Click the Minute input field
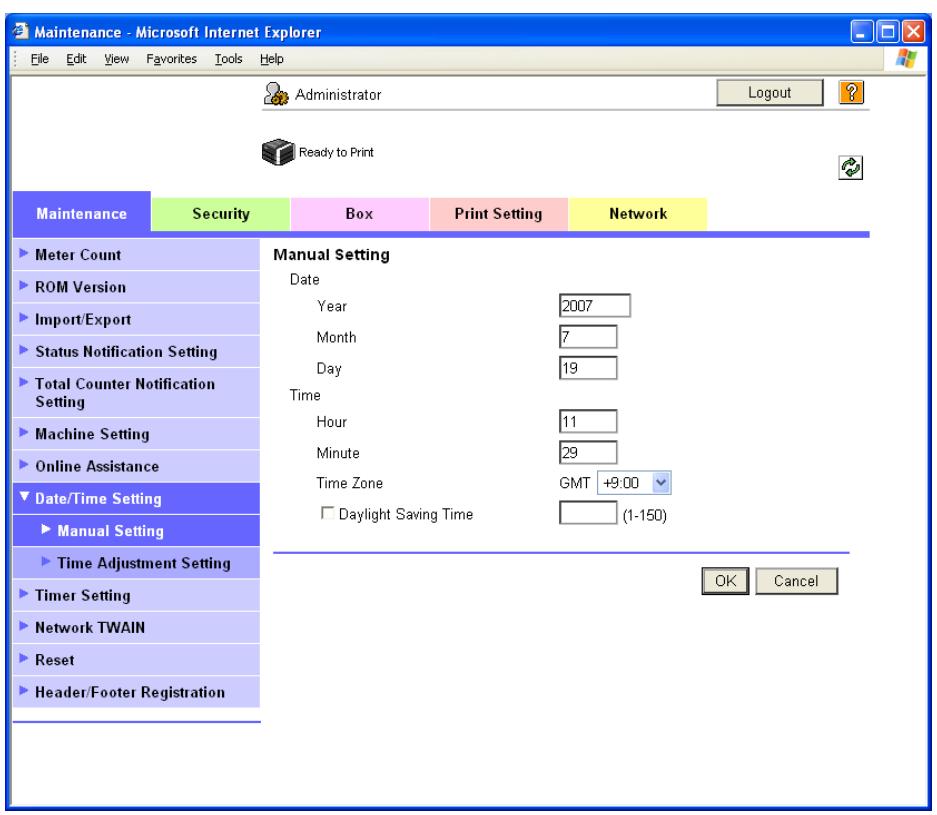Screen dimensions: 937x815 588,452
